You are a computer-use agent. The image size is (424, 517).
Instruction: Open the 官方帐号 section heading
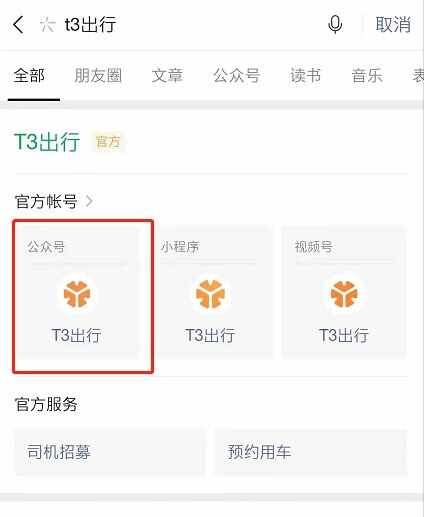tap(46, 201)
